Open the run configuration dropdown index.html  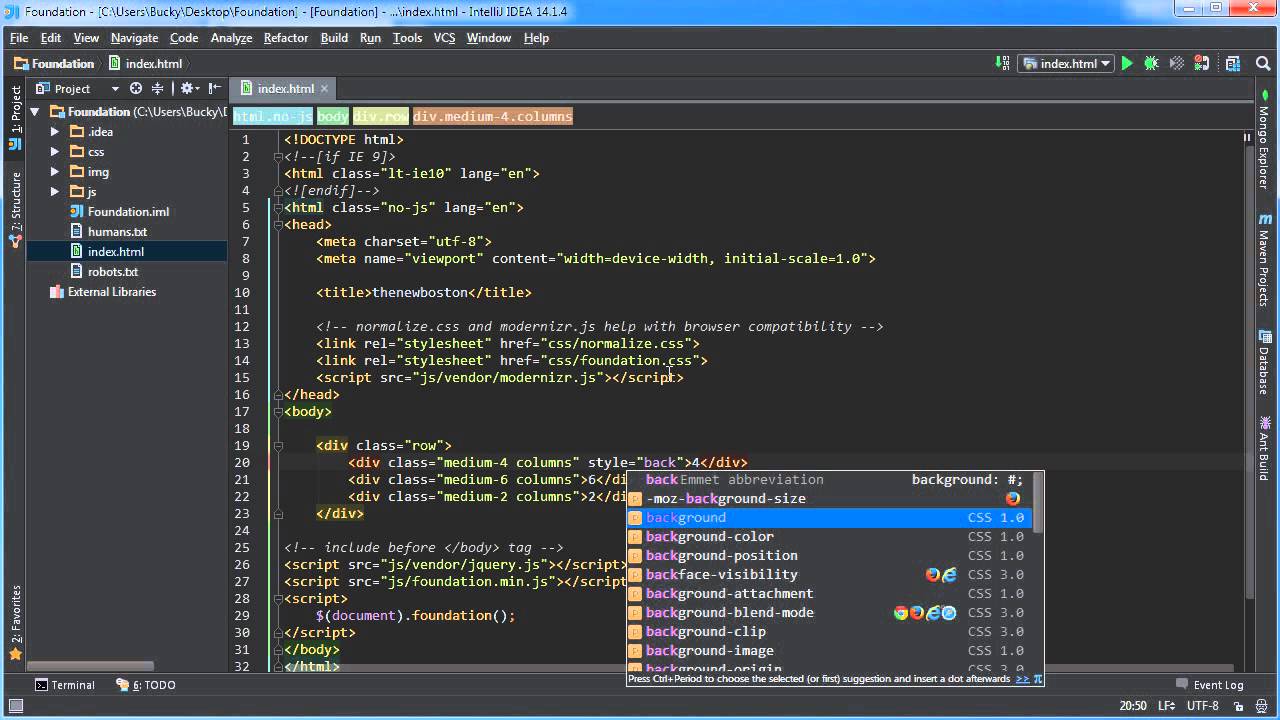[1066, 63]
